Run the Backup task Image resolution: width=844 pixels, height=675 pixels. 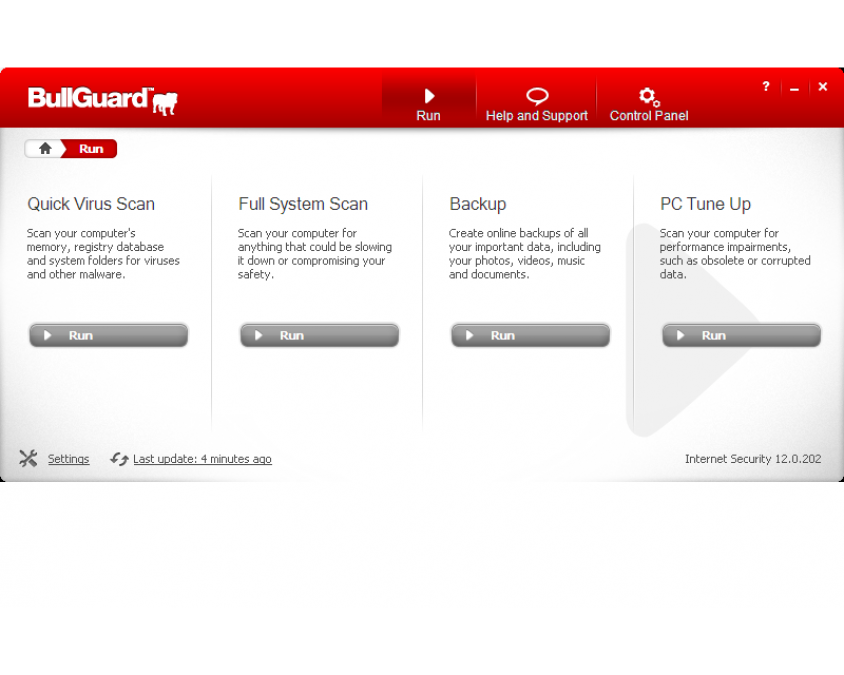[531, 335]
